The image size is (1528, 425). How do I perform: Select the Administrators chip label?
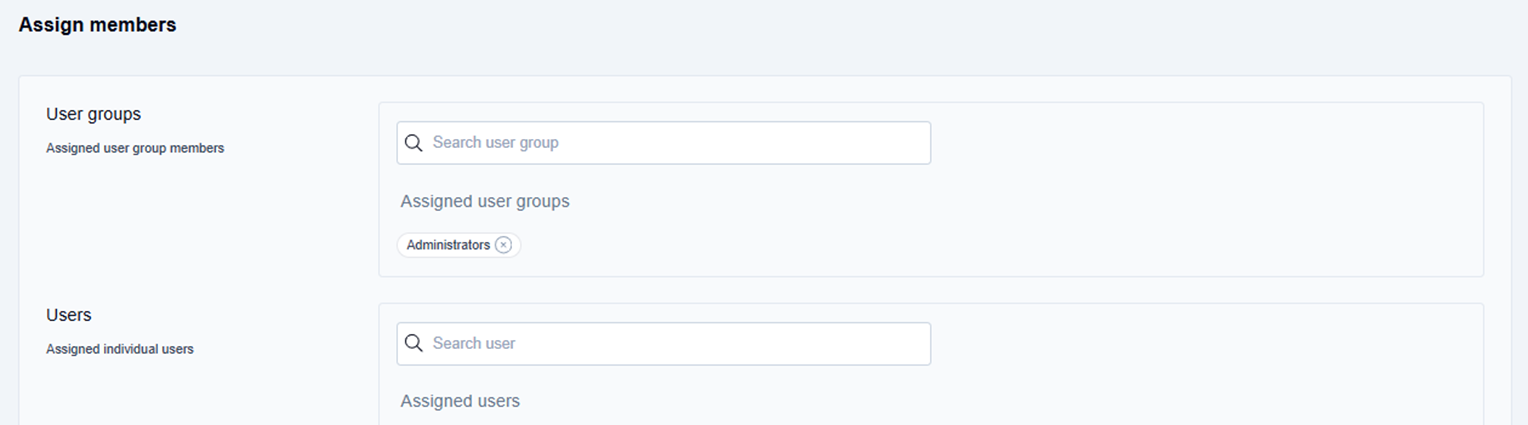pos(448,245)
